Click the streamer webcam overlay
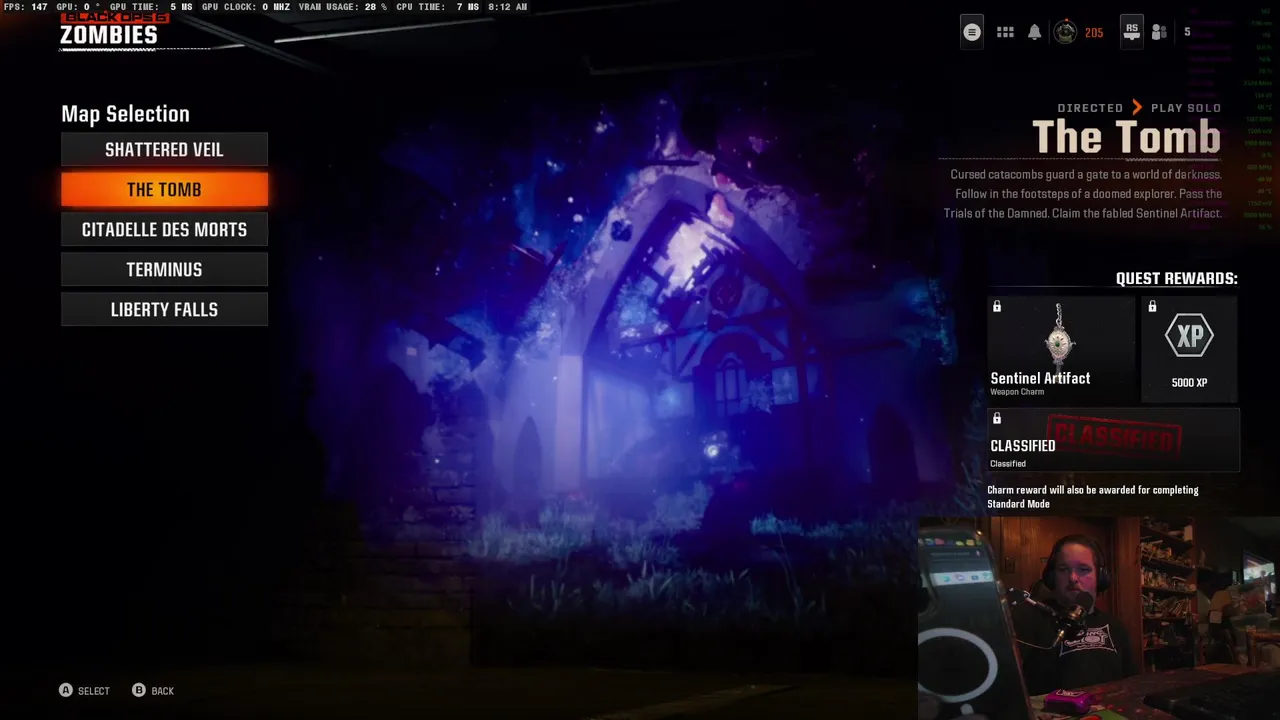This screenshot has width=1280, height=720. [x=1099, y=618]
